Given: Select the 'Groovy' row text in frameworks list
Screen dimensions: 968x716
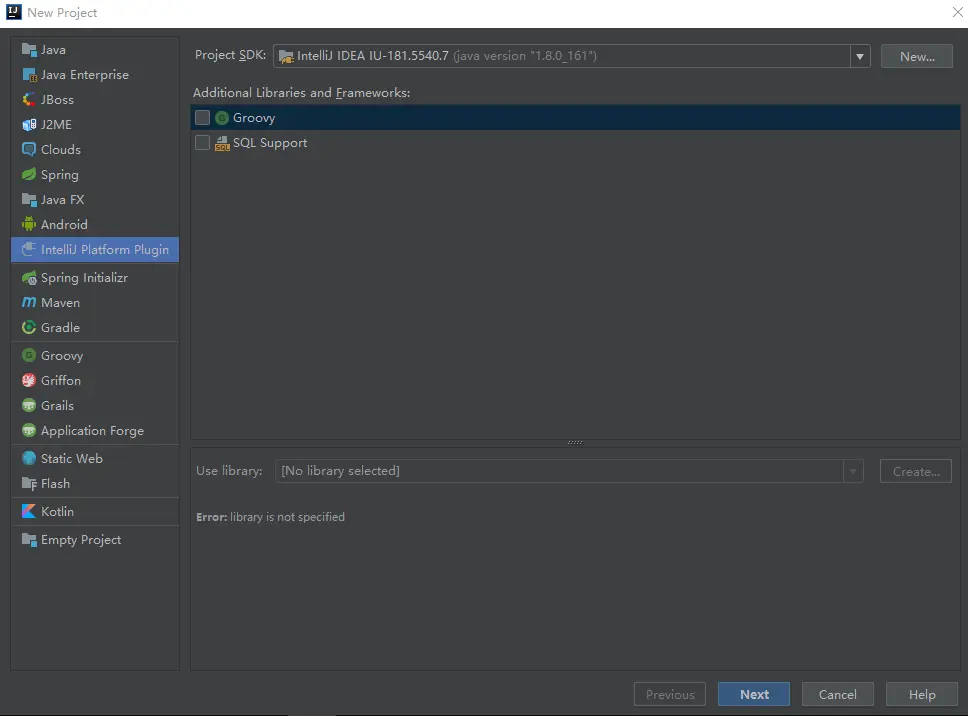Looking at the screenshot, I should [x=254, y=118].
